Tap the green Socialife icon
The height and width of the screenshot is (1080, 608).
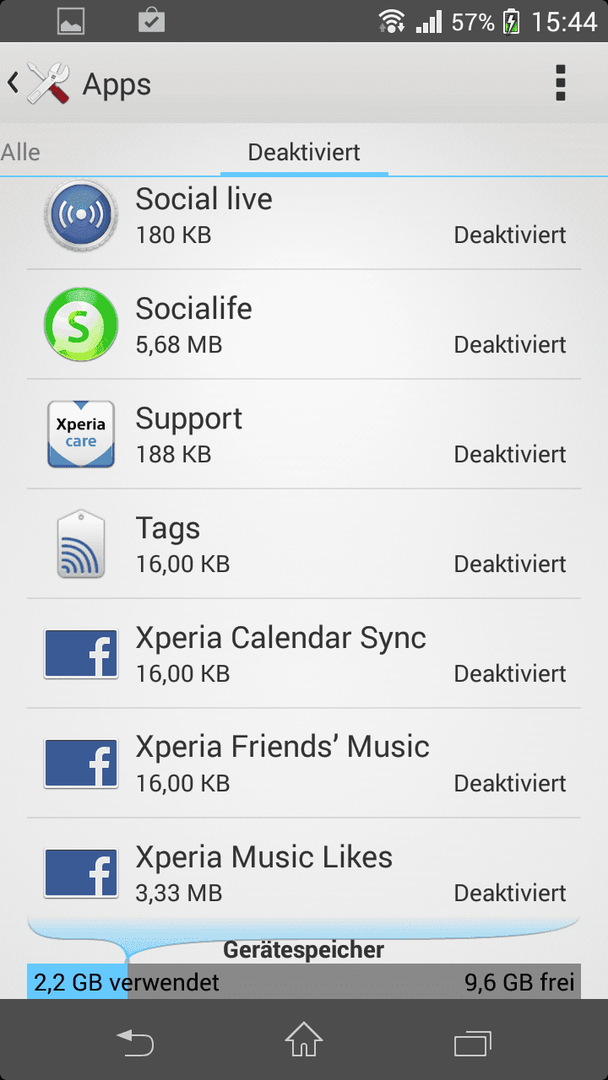(x=81, y=324)
